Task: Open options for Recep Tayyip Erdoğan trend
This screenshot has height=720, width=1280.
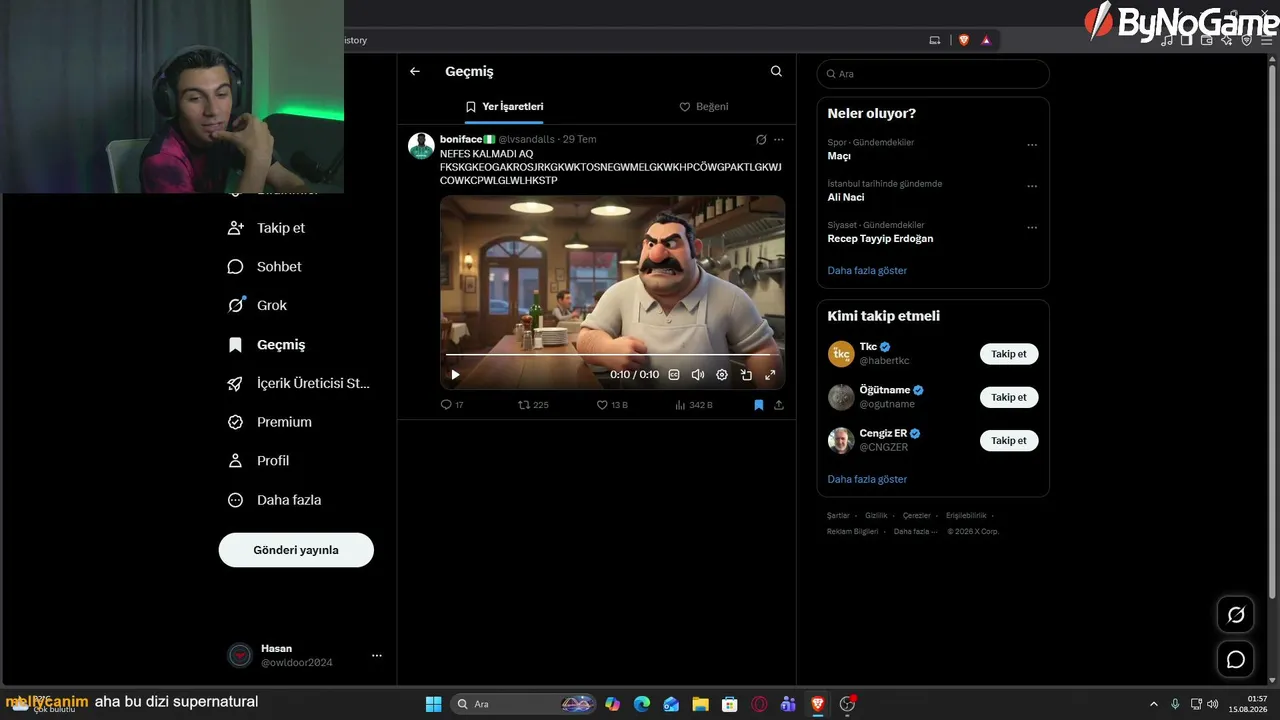Action: coord(1032,228)
